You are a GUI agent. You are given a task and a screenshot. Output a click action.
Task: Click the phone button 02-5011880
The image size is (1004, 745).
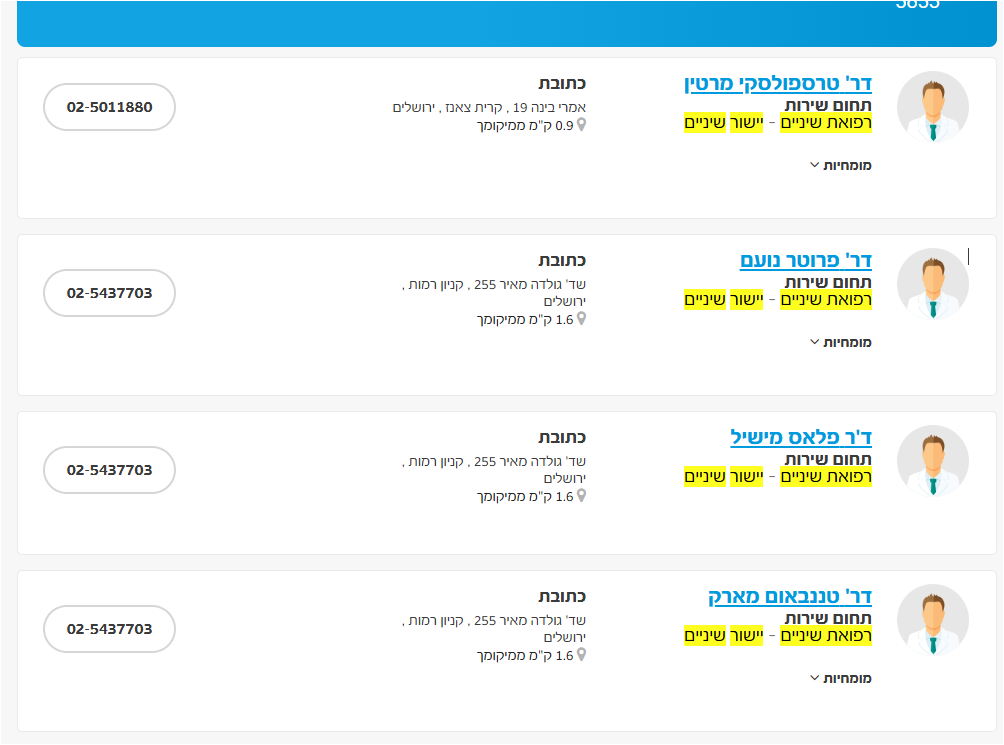tap(110, 107)
